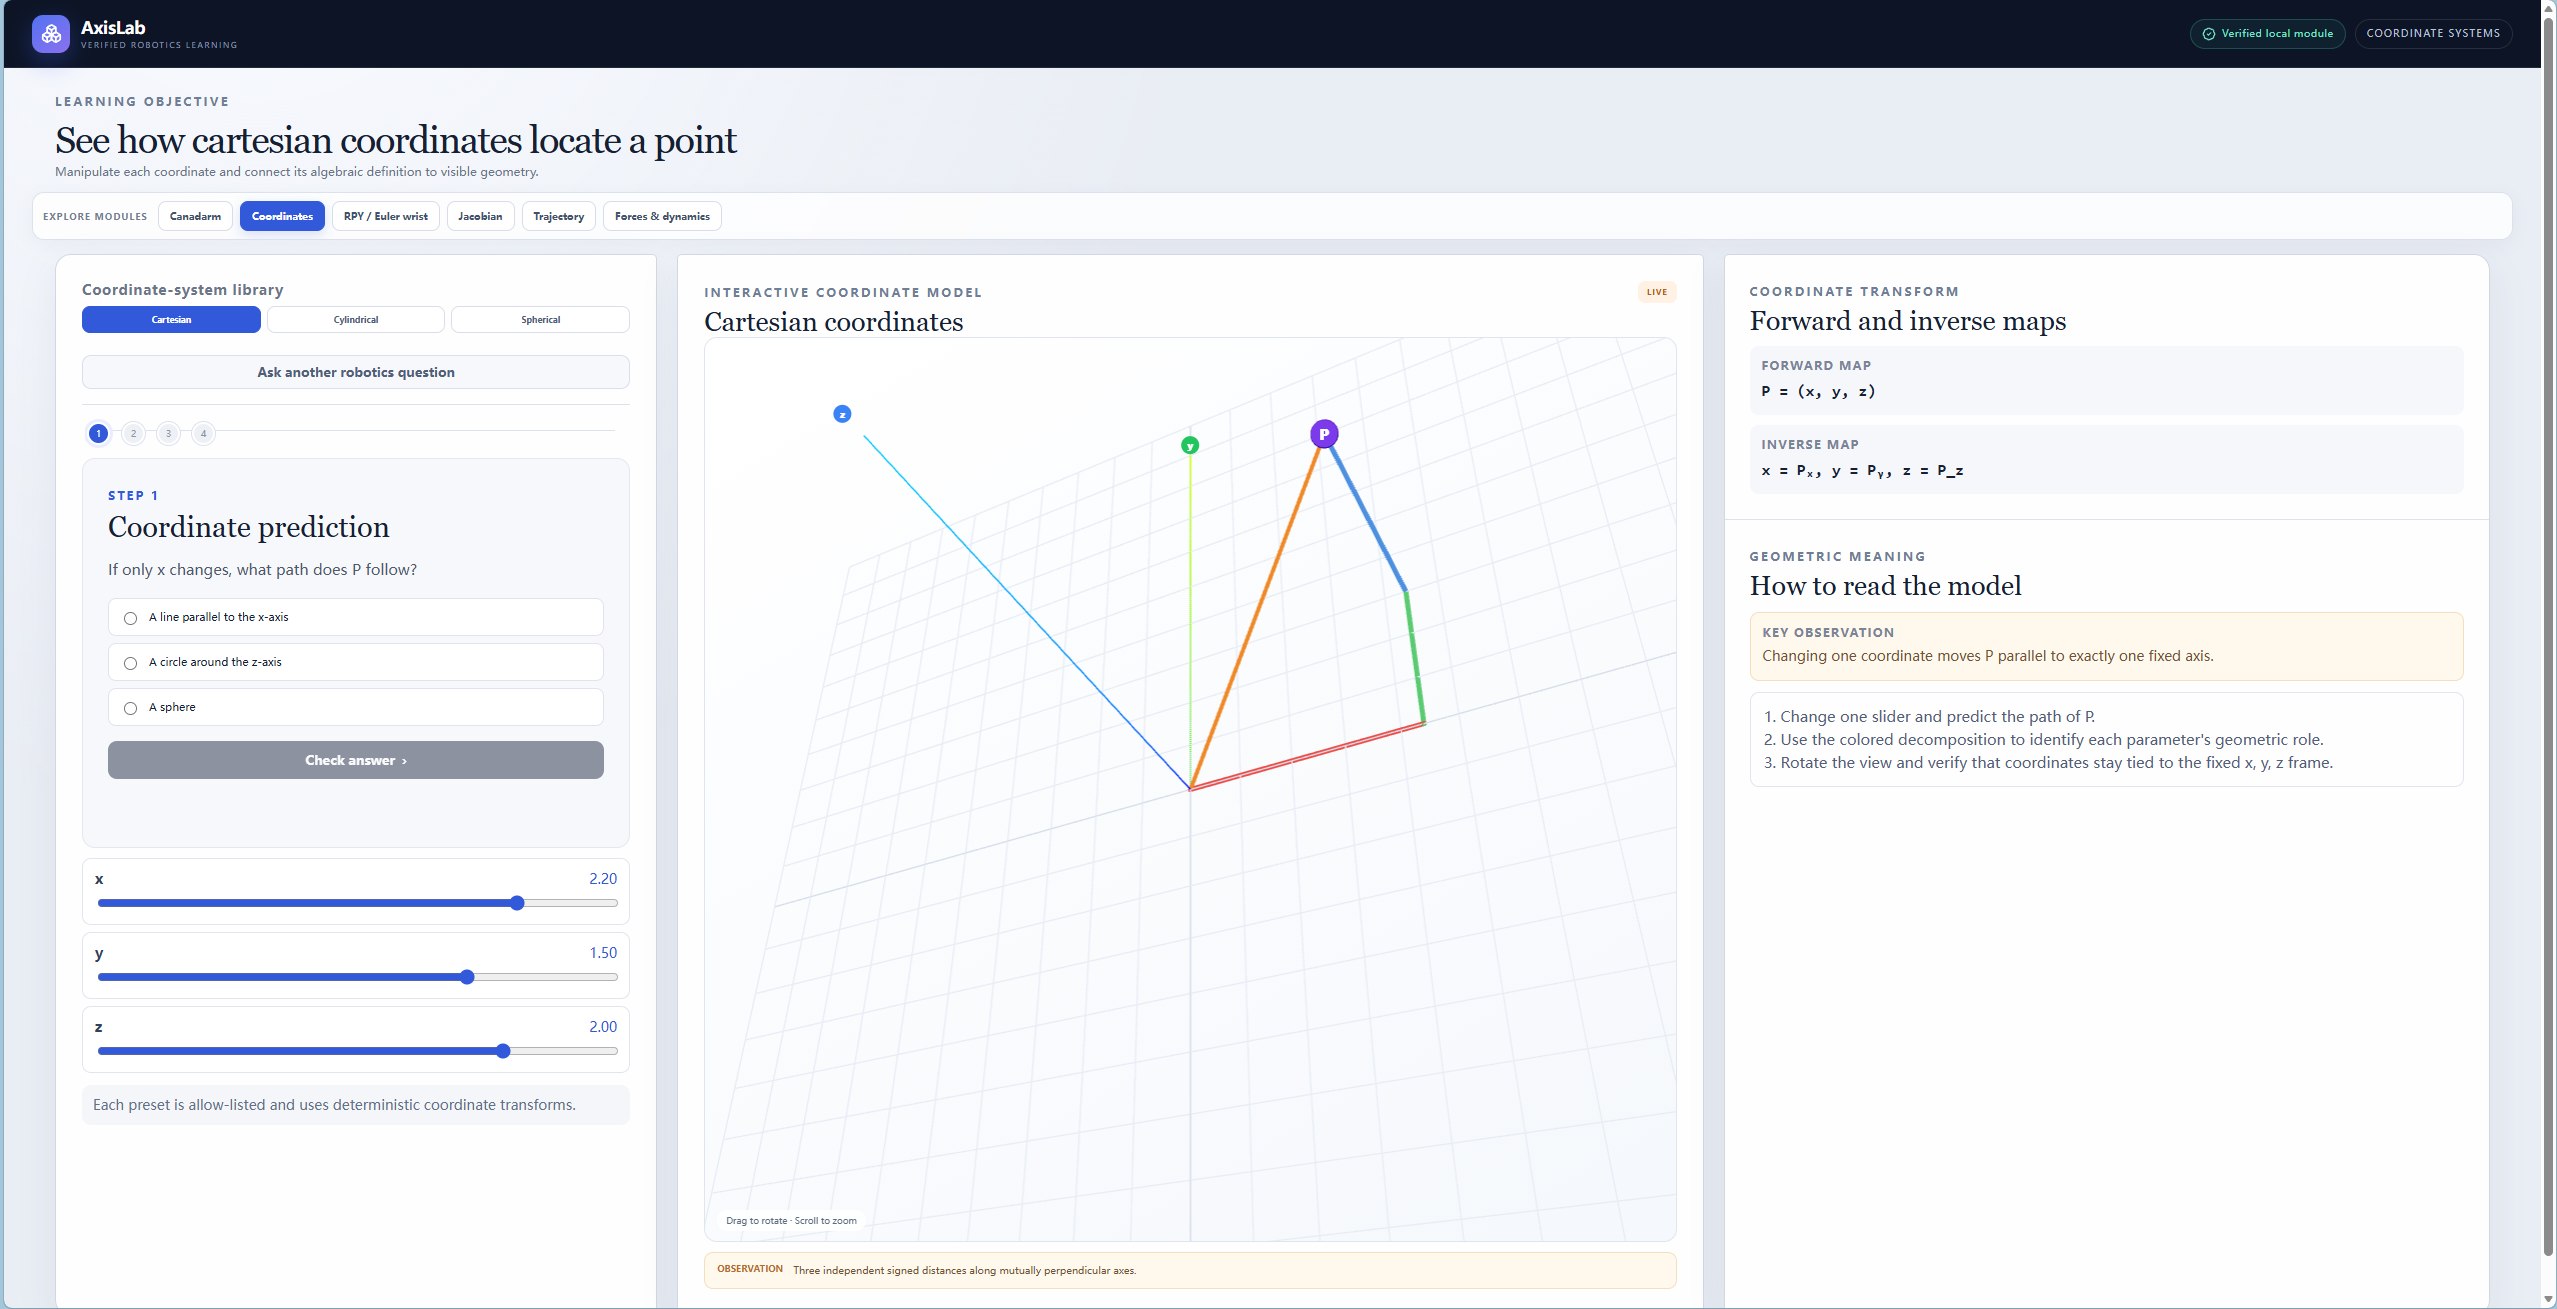Adjust the x coordinate slider handle
2557x1309 pixels.
click(517, 903)
